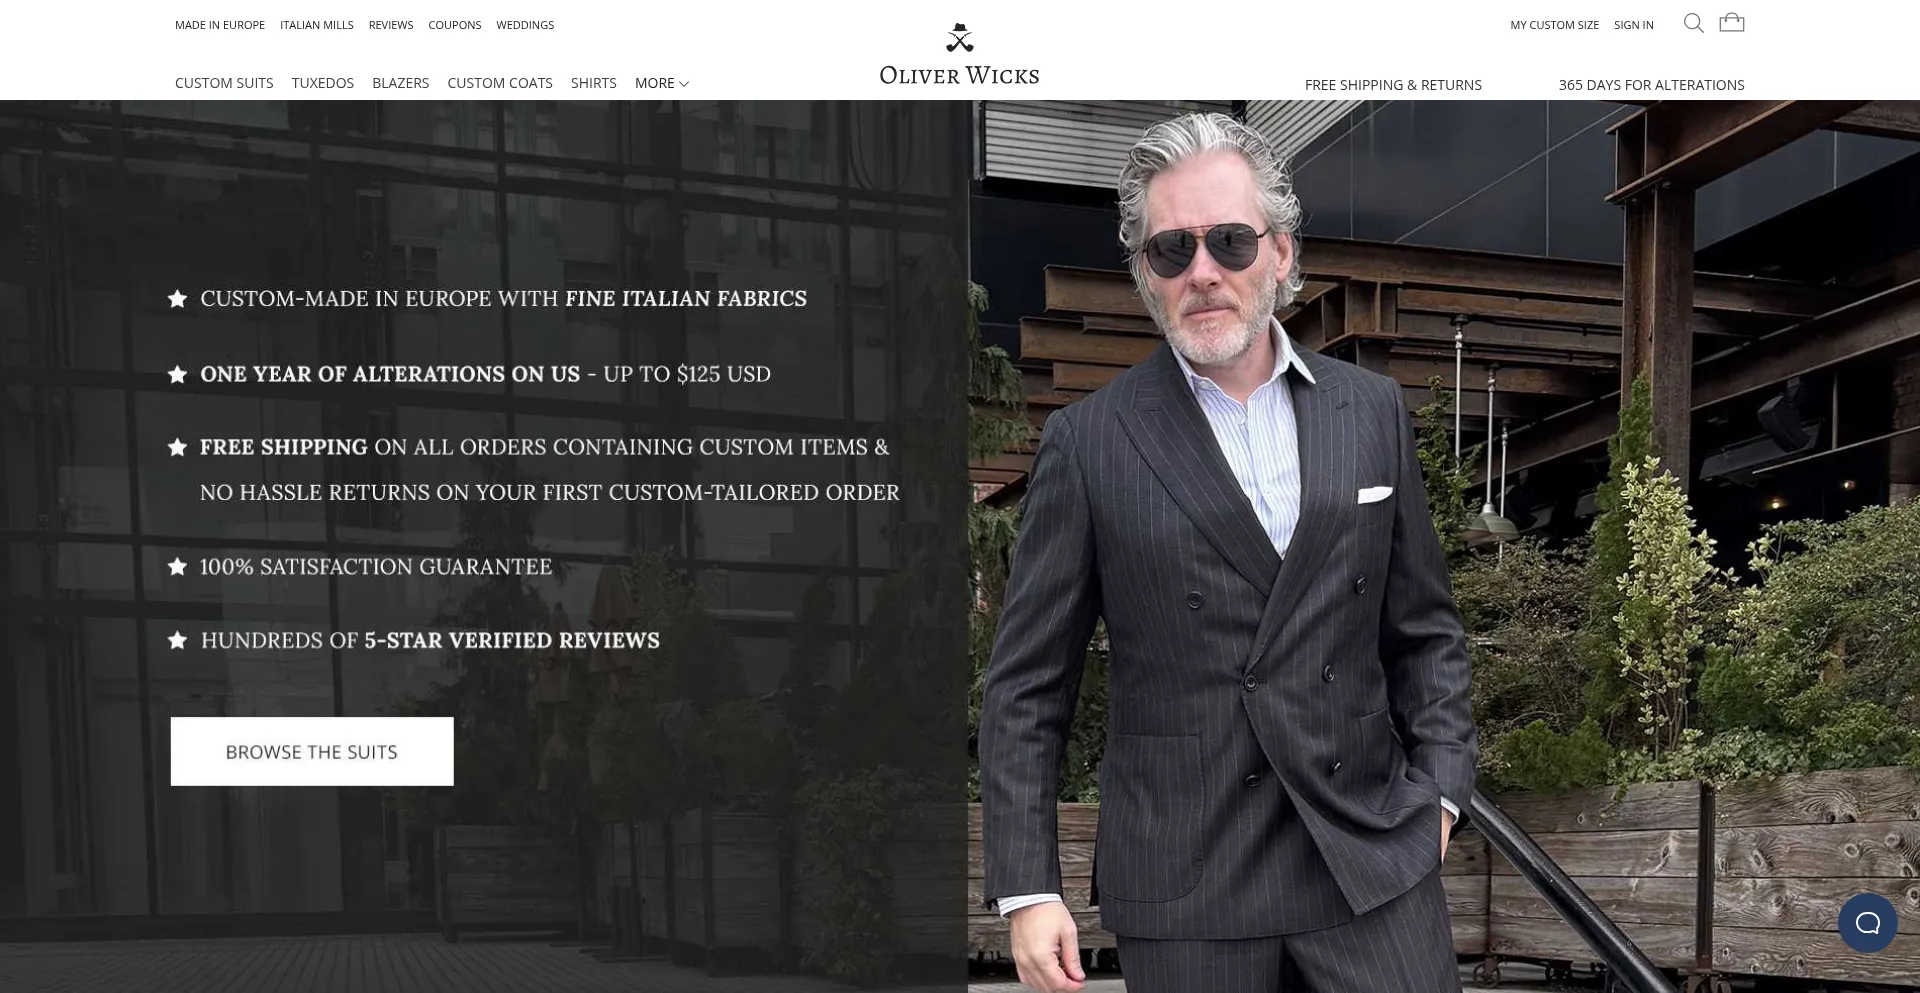Go to Tuxedos category
Image resolution: width=1920 pixels, height=993 pixels.
tap(323, 83)
